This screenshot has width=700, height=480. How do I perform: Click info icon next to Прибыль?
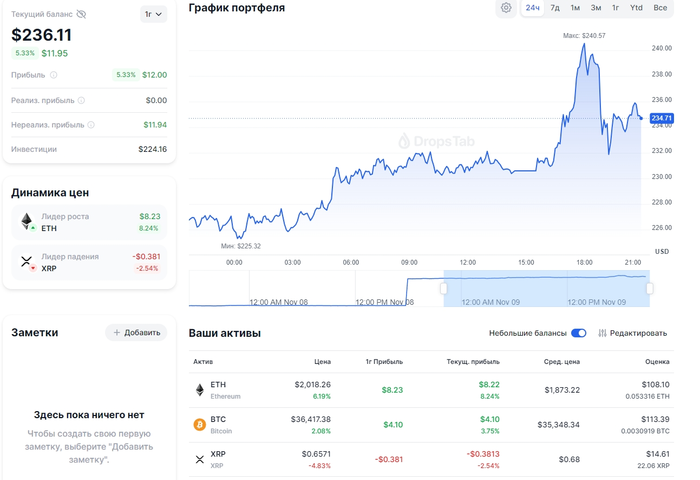coord(54,75)
